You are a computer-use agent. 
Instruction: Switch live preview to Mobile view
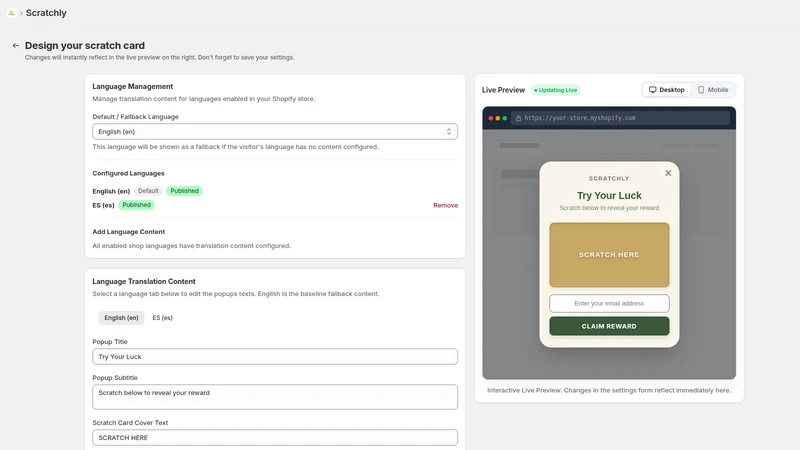pyautogui.click(x=713, y=90)
